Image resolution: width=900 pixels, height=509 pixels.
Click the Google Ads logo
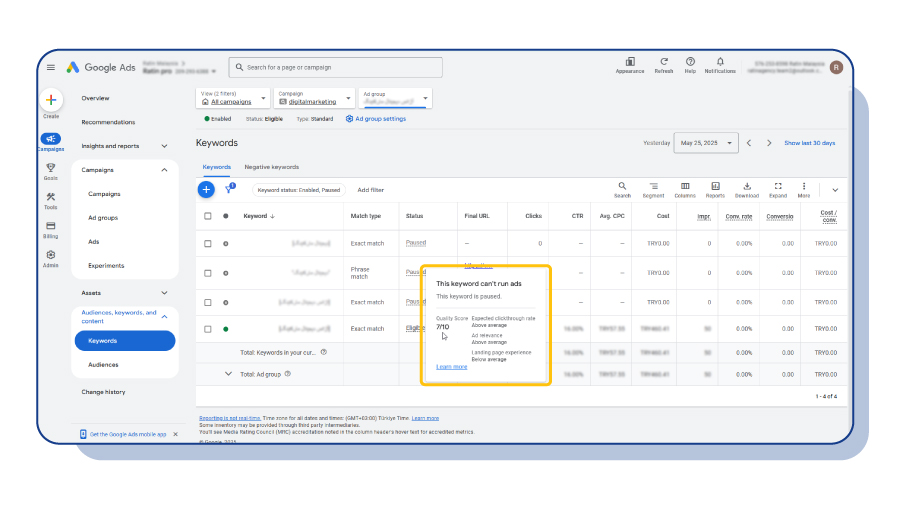(x=101, y=68)
